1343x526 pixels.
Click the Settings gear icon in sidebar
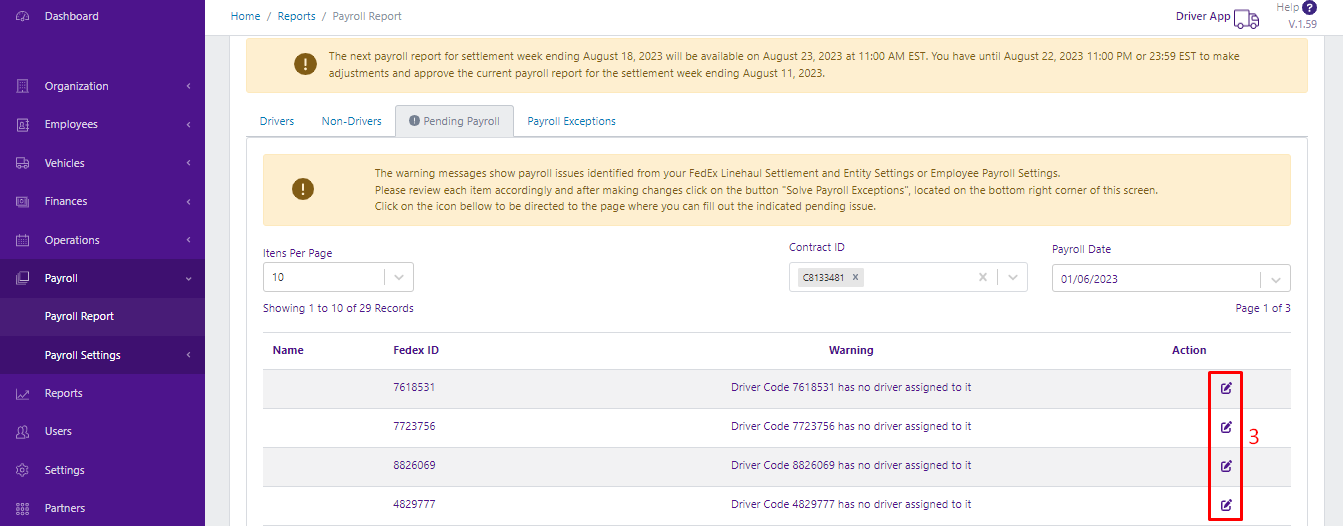point(22,470)
